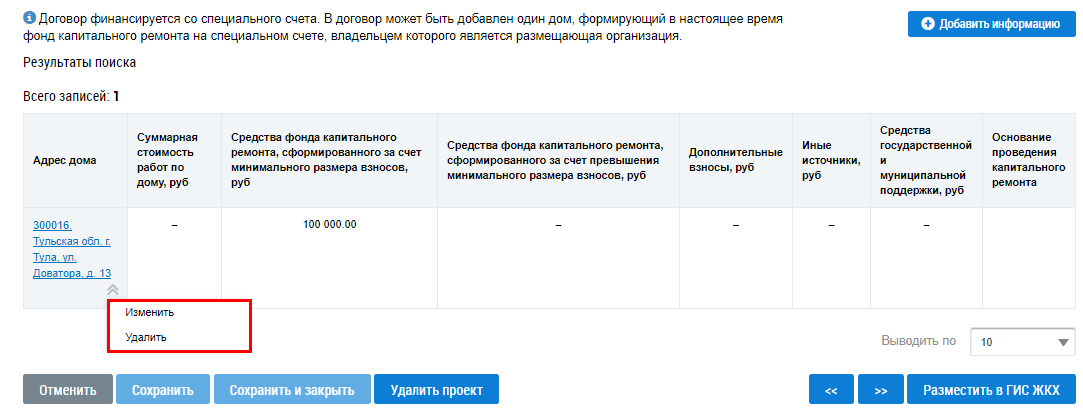This screenshot has width=1083, height=419.
Task: Click the Добавить информацию button
Action: pos(992,24)
